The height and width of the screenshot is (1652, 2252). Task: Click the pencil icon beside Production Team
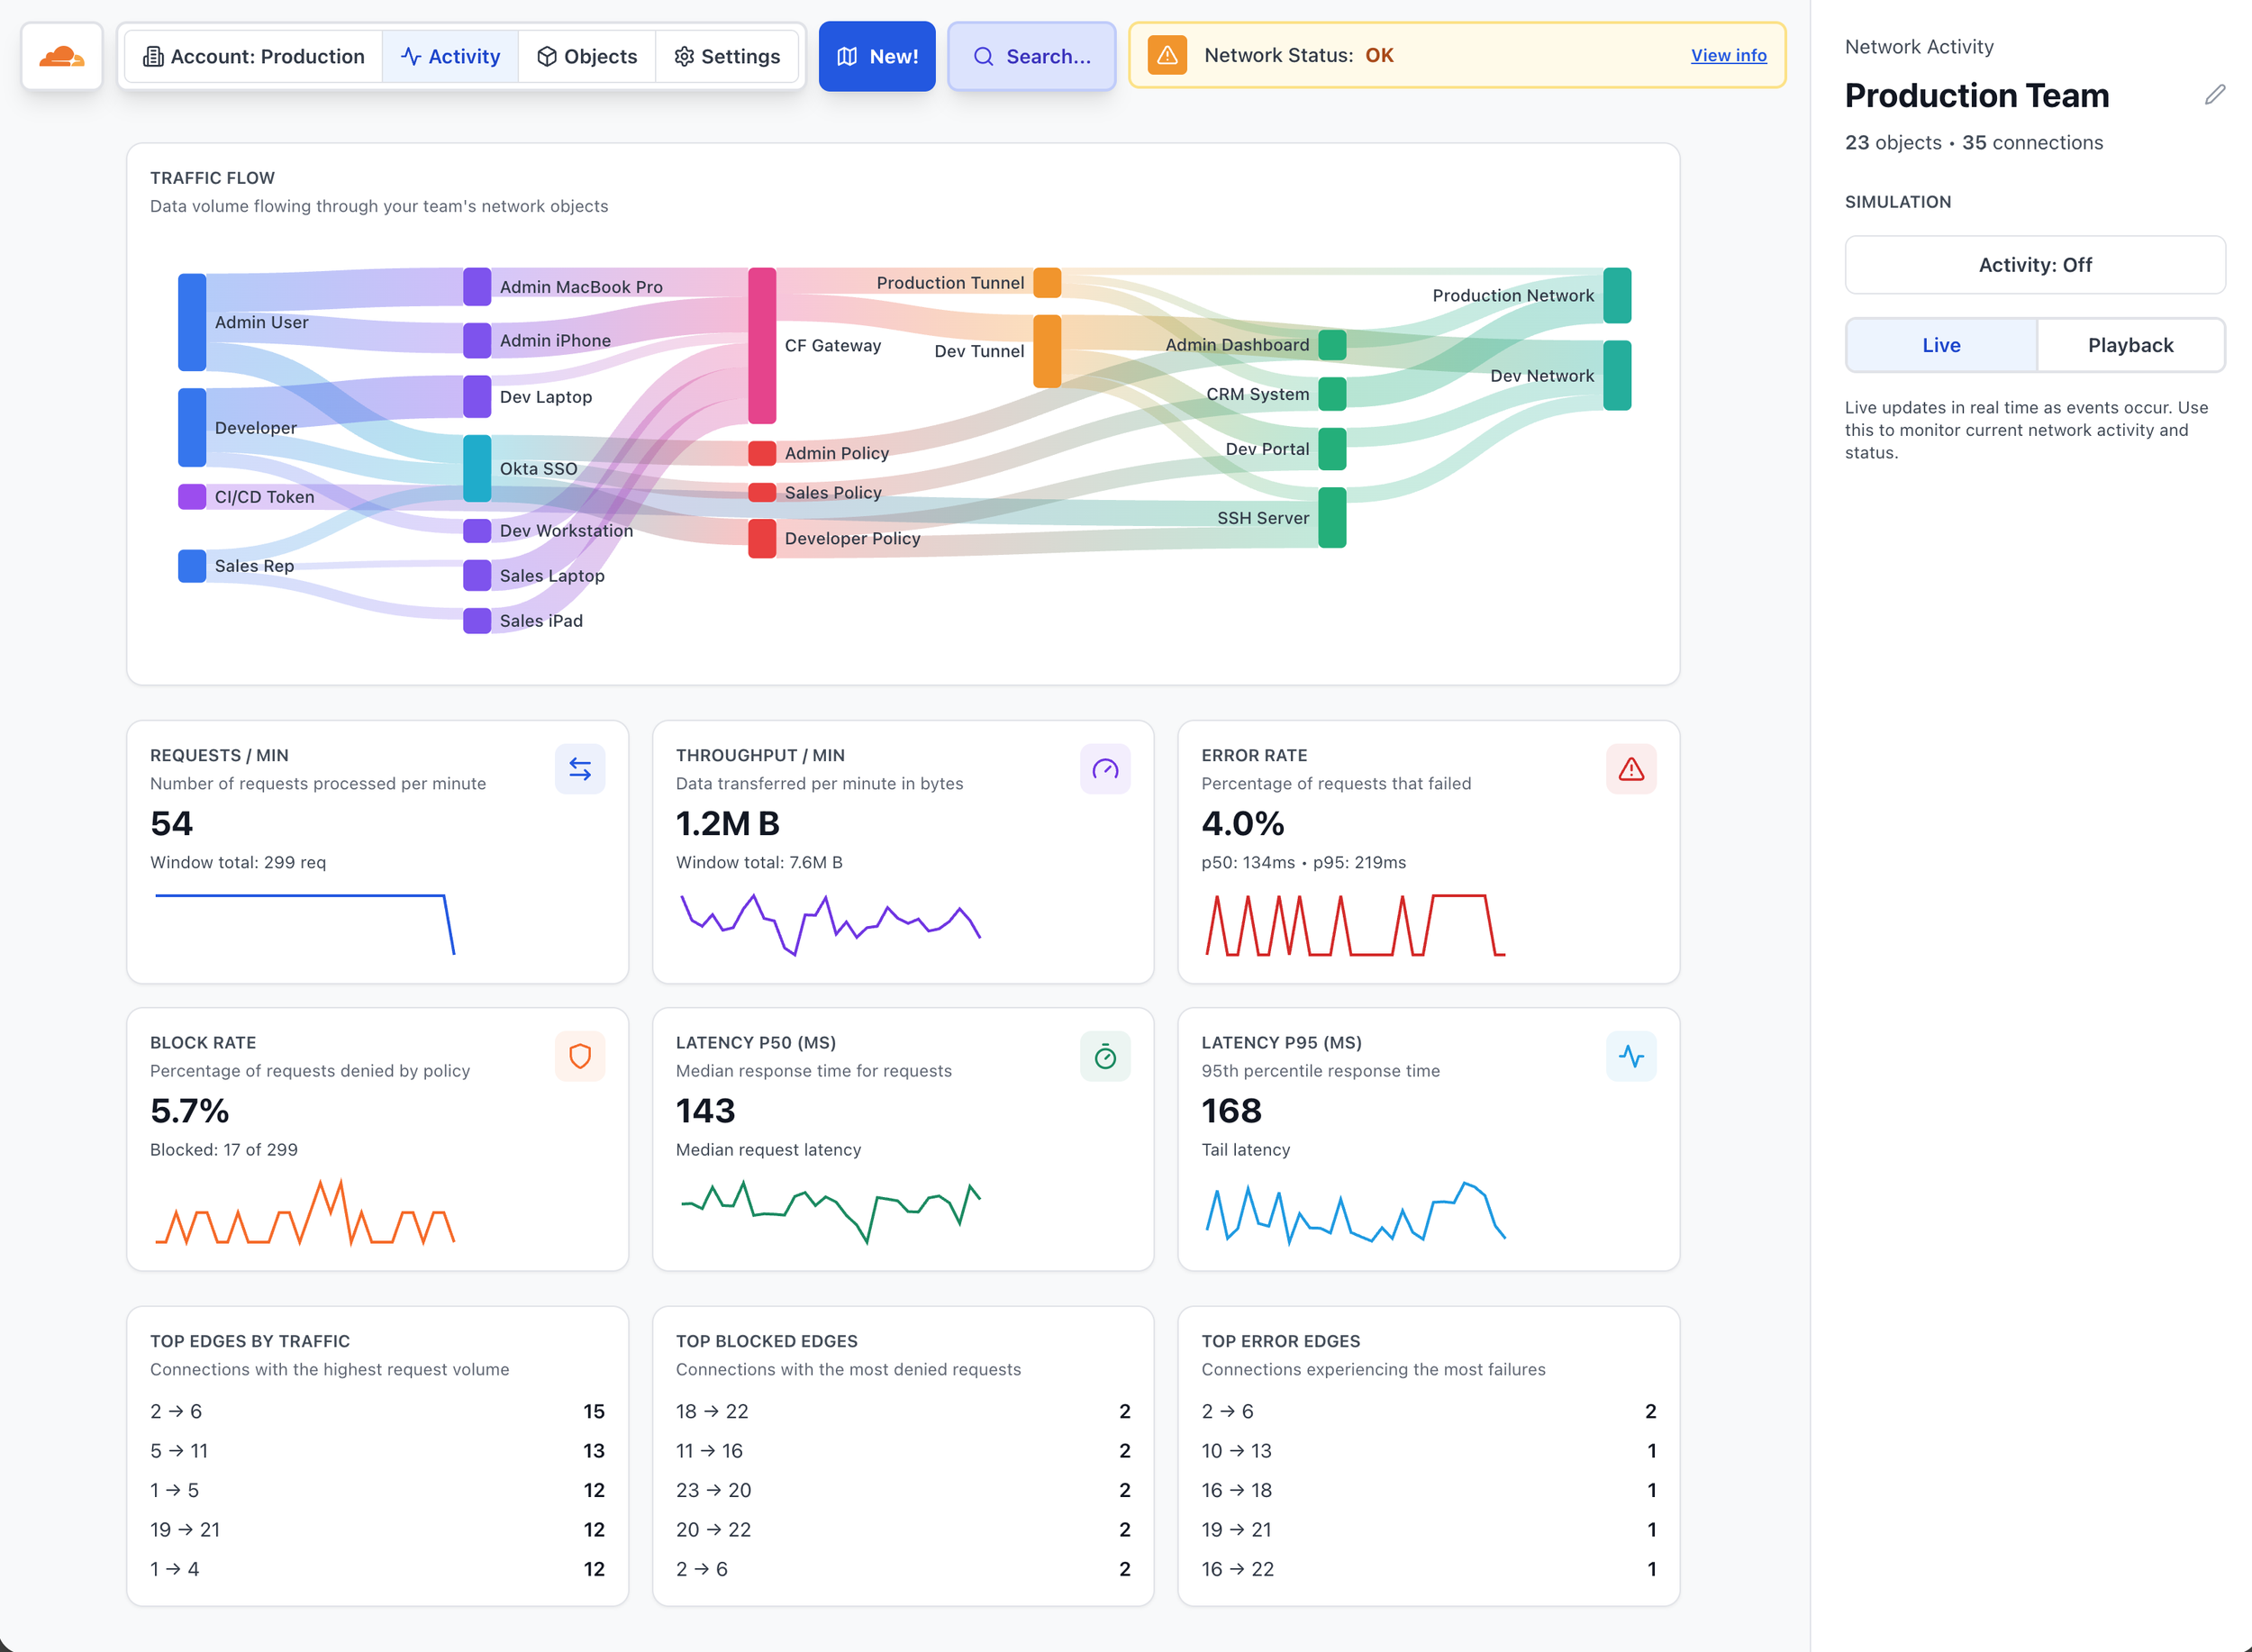coord(2215,94)
